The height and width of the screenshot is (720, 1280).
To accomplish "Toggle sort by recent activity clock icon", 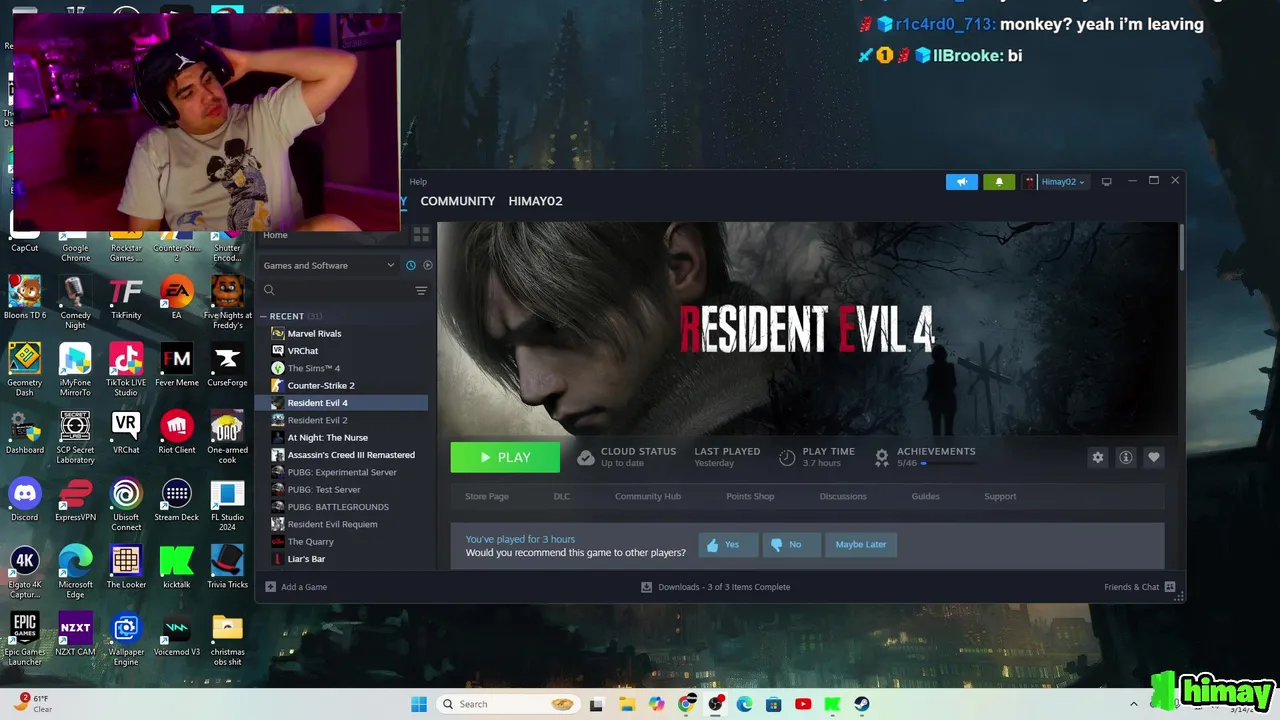I will coord(410,265).
